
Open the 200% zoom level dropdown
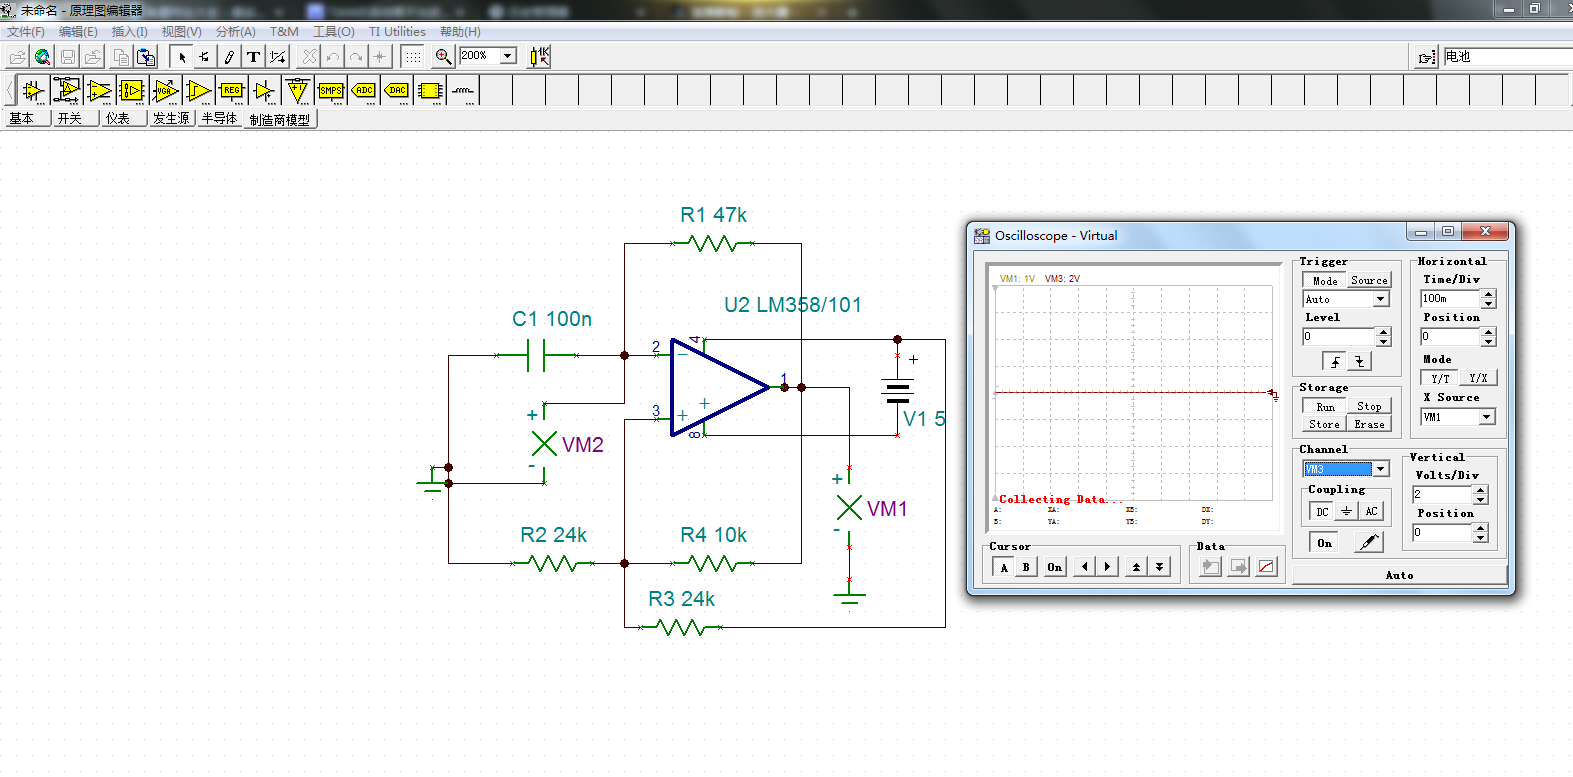pos(508,56)
